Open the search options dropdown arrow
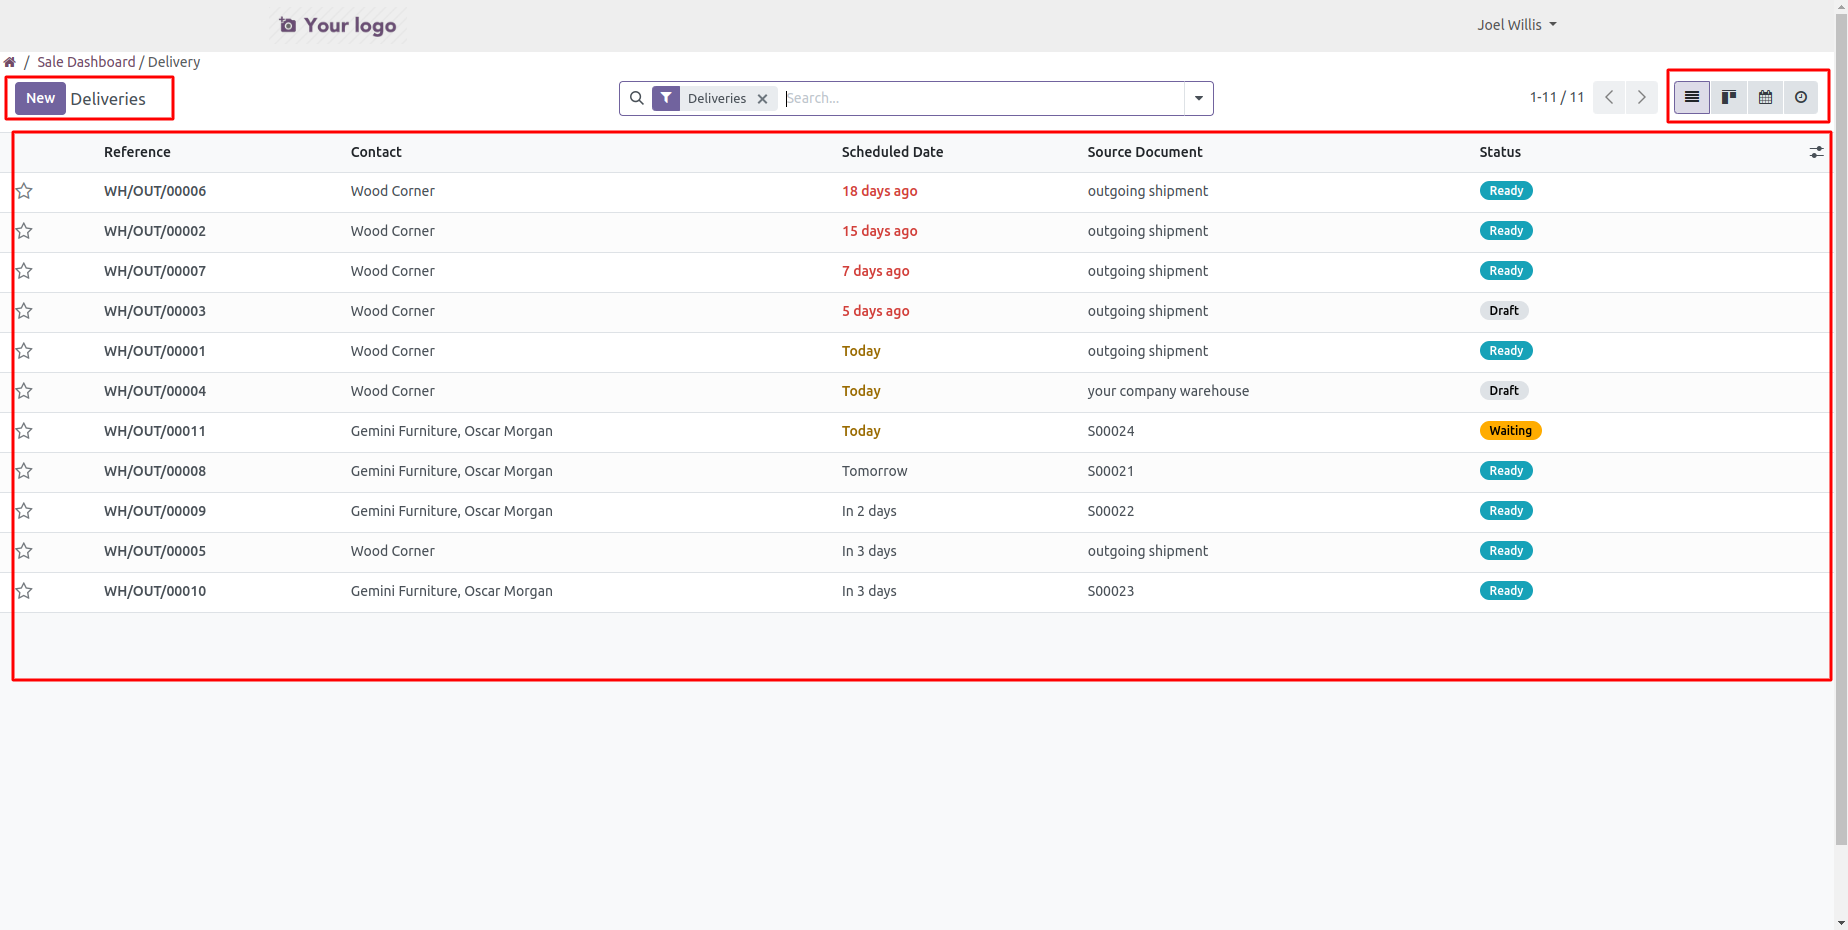This screenshot has height=930, width=1848. 1199,98
